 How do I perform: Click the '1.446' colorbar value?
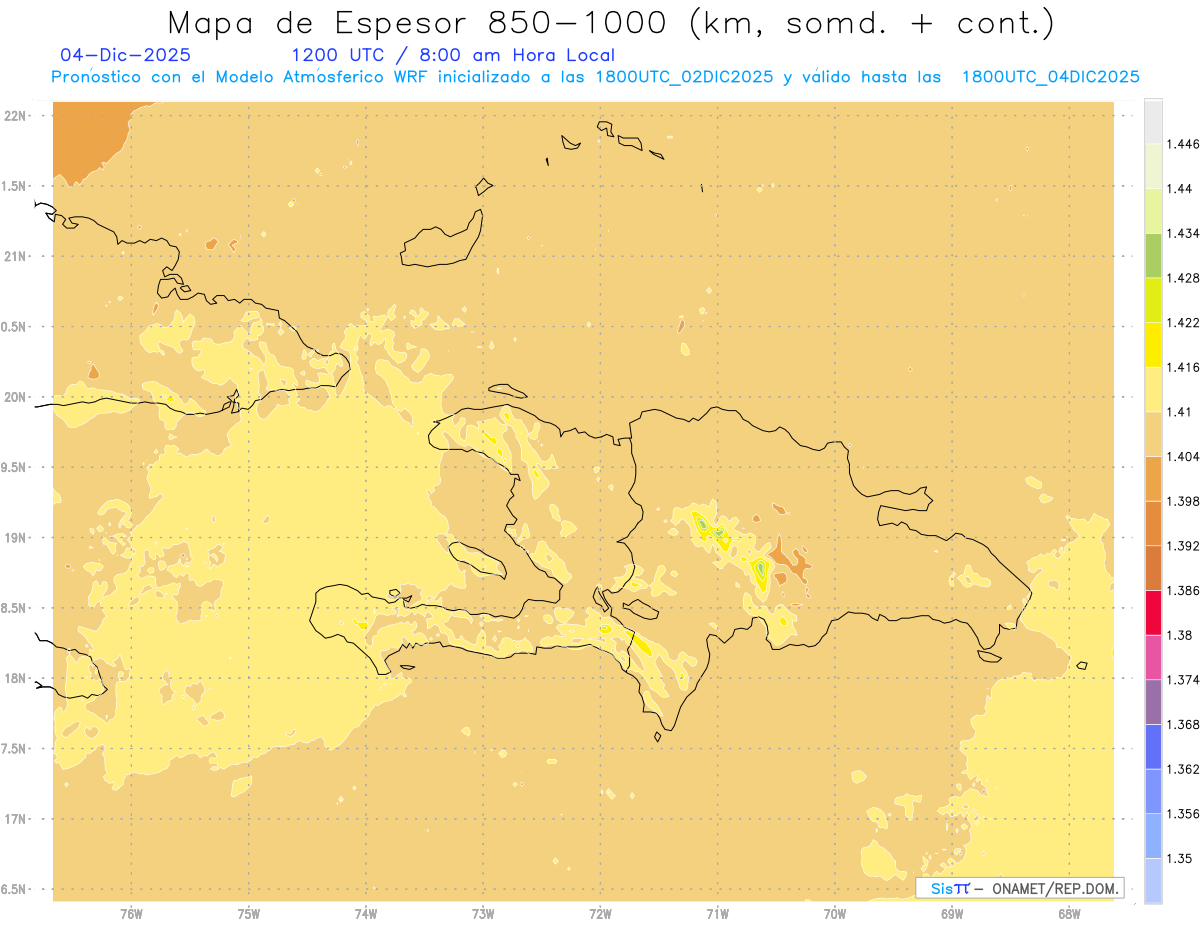tap(1182, 144)
